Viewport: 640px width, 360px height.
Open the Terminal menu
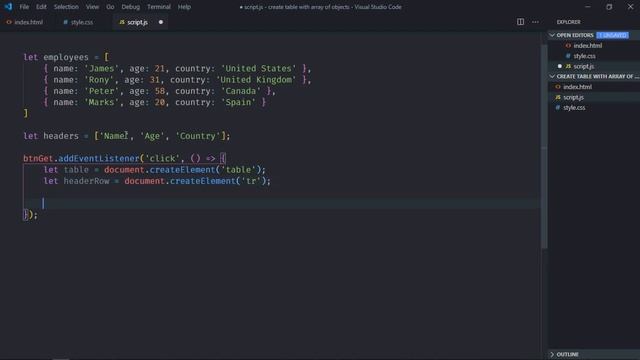[159, 7]
